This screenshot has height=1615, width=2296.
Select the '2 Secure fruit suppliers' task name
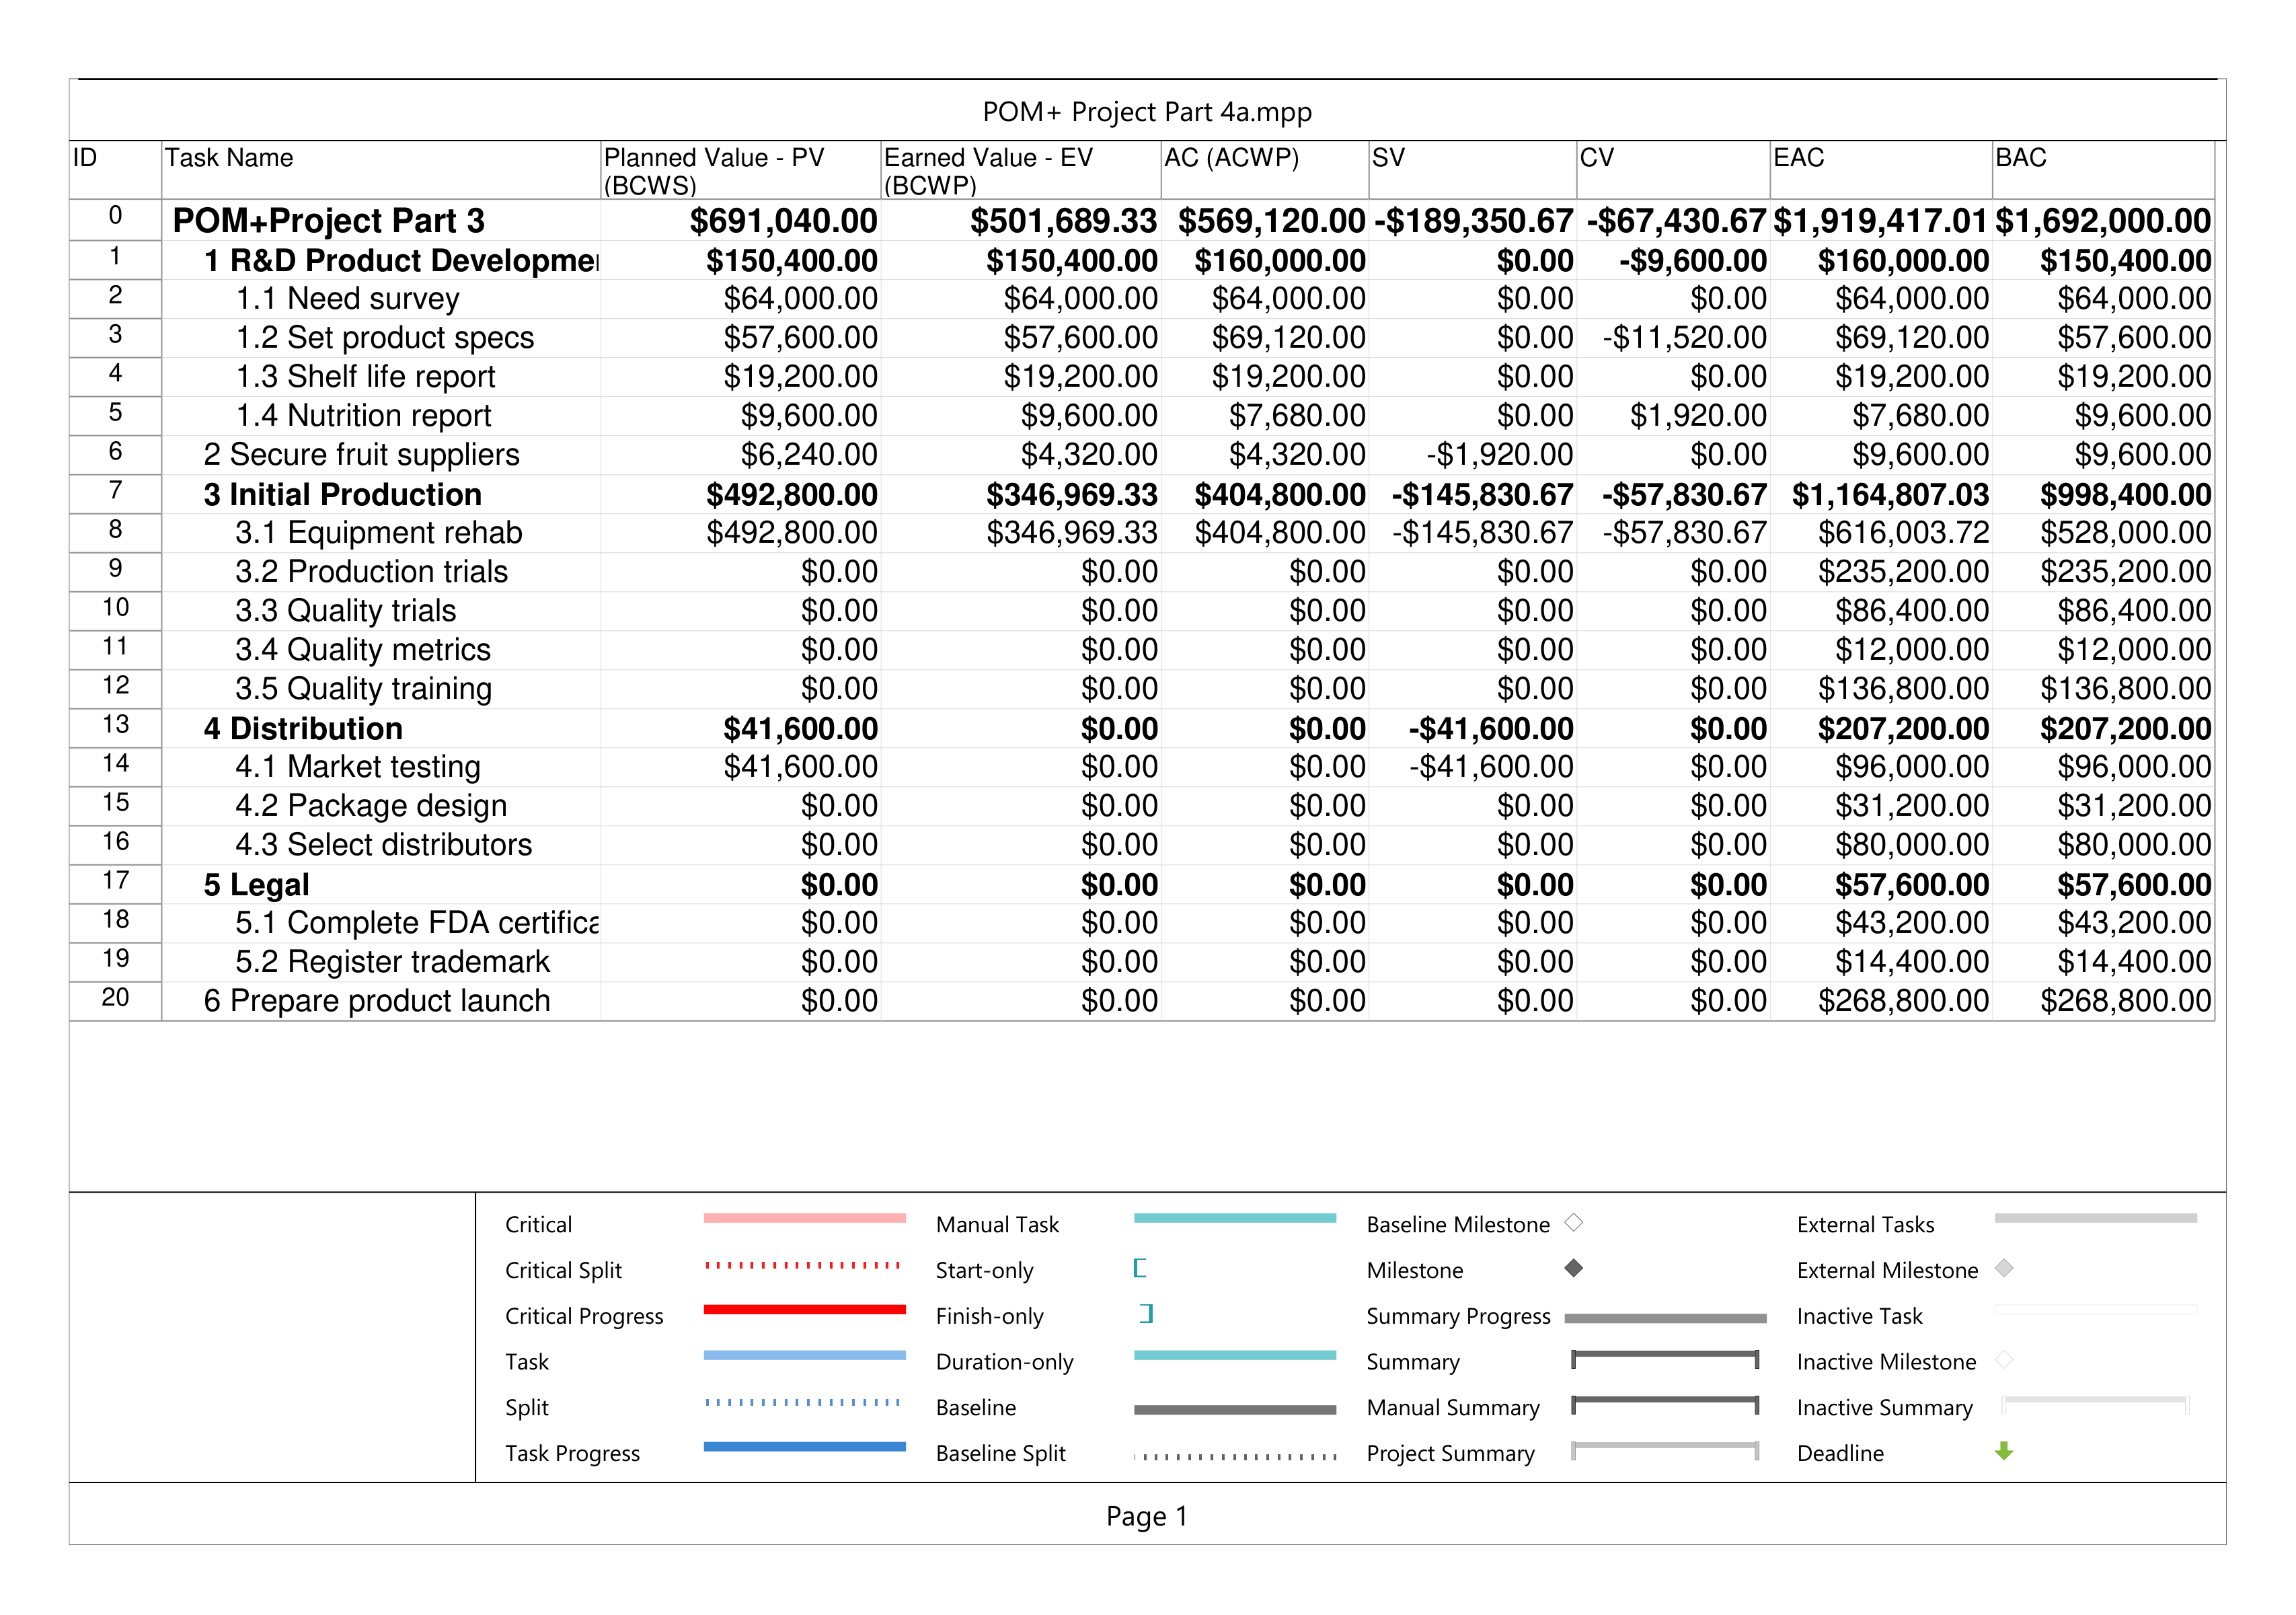361,454
